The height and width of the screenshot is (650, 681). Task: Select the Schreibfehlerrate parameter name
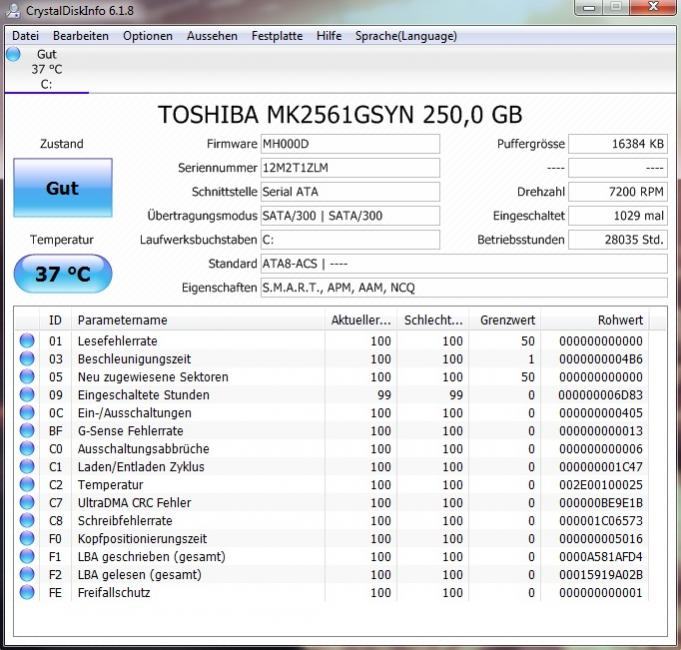[125, 521]
